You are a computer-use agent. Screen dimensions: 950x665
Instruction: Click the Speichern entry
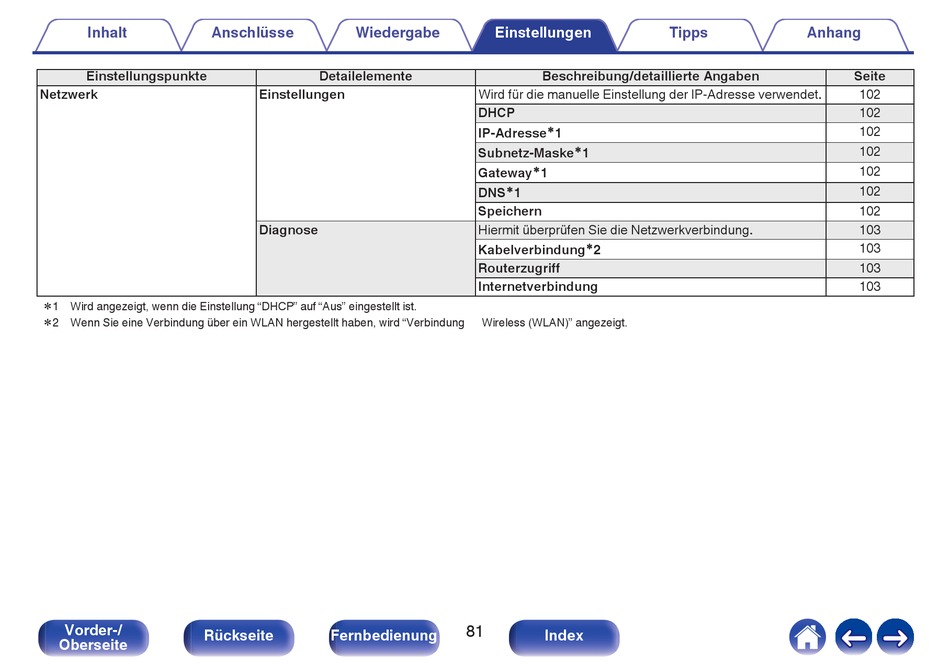coord(510,211)
